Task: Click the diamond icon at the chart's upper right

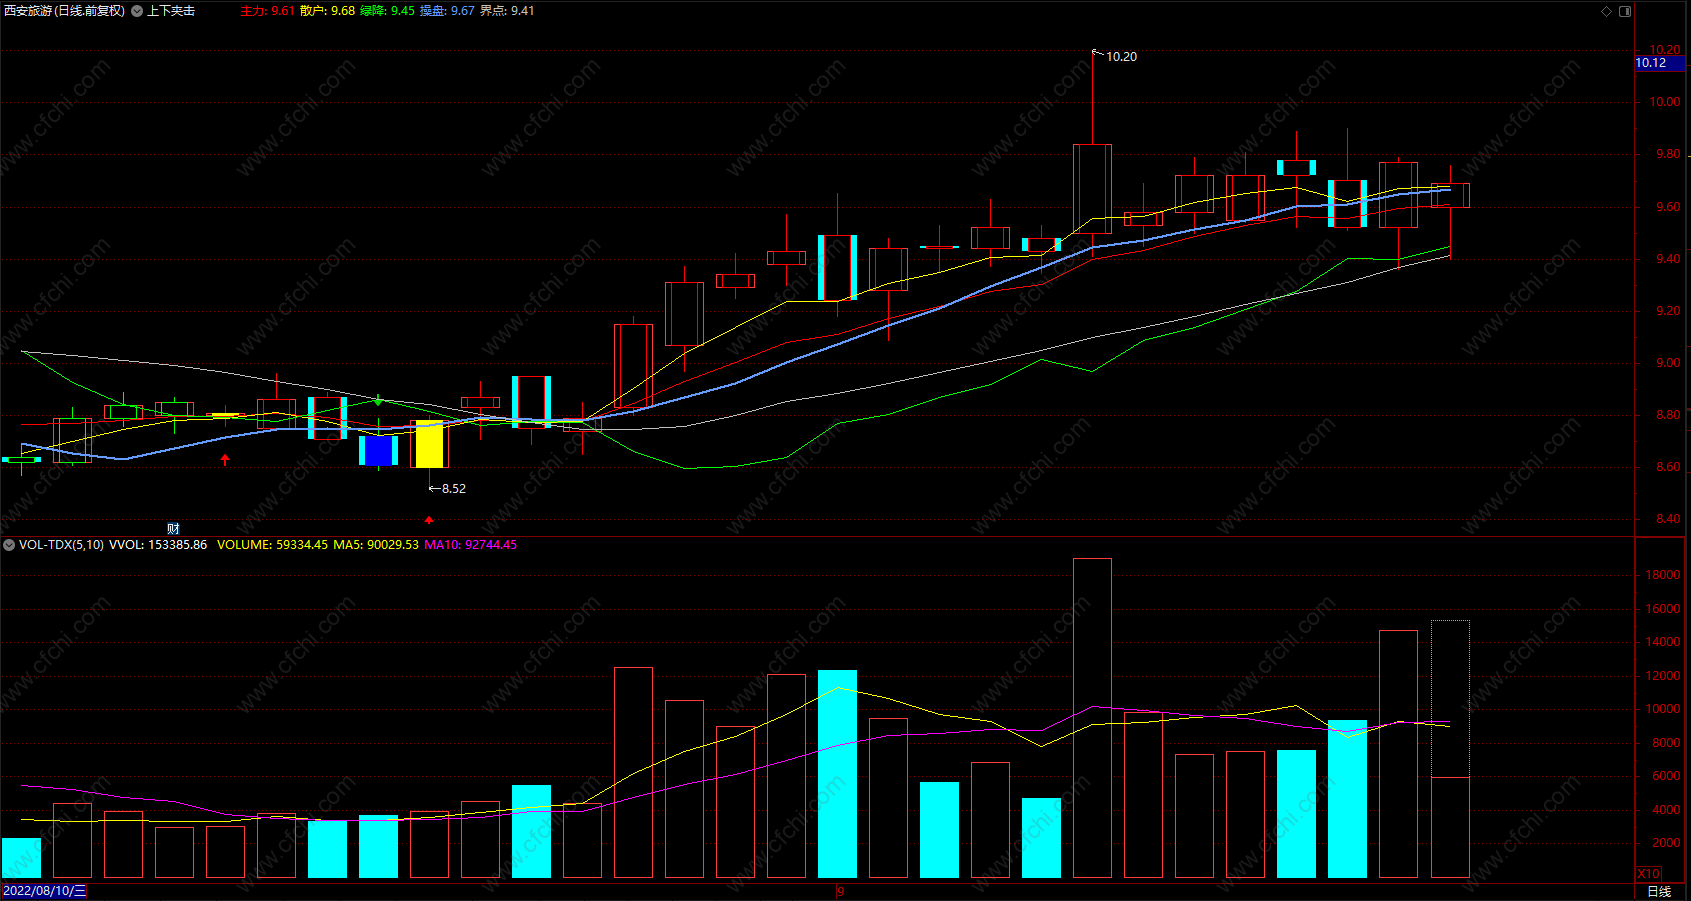Action: pos(1607,11)
